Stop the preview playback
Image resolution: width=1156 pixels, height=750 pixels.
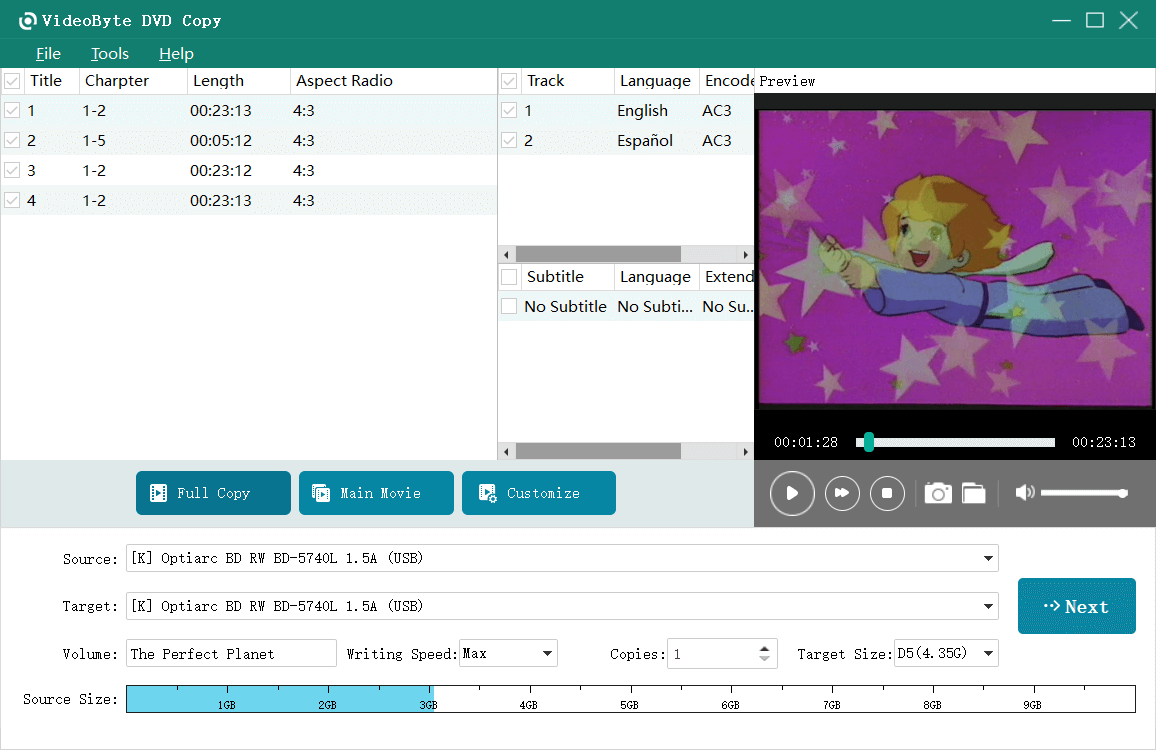tap(887, 493)
